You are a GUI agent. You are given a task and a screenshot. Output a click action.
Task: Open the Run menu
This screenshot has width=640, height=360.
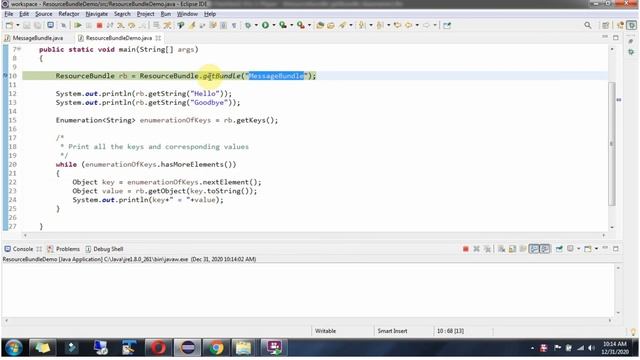pyautogui.click(x=166, y=14)
